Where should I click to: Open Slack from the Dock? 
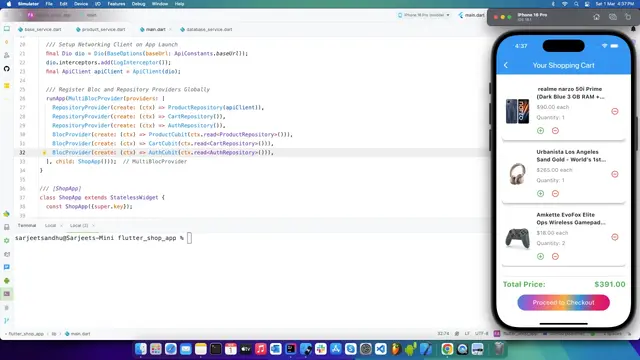pyautogui.click(x=320, y=349)
